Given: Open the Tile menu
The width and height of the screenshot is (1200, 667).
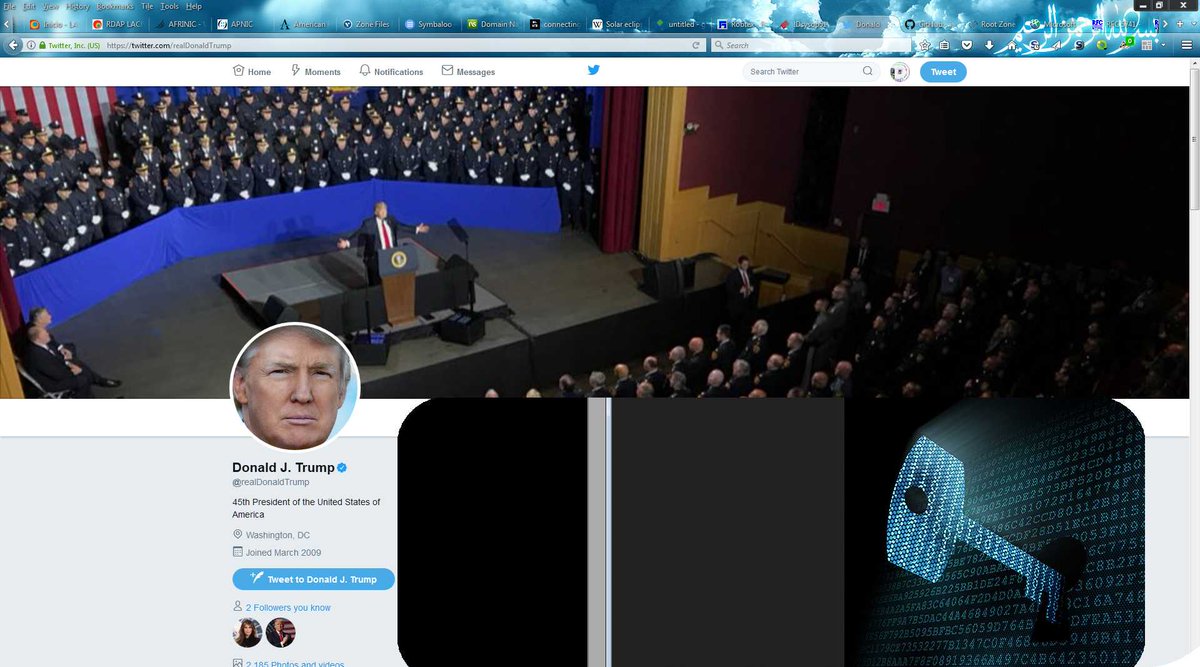Looking at the screenshot, I should tap(148, 6).
